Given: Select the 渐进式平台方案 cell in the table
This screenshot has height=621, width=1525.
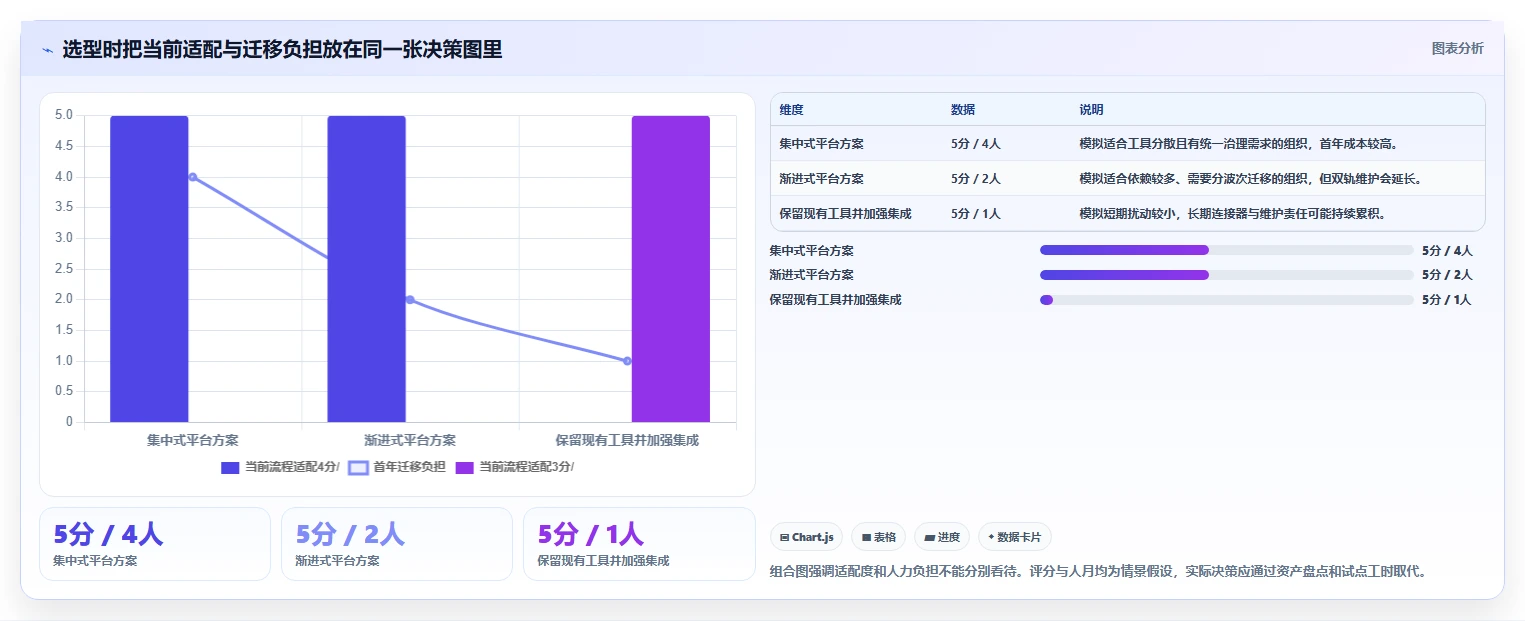Looking at the screenshot, I should pos(821,179).
